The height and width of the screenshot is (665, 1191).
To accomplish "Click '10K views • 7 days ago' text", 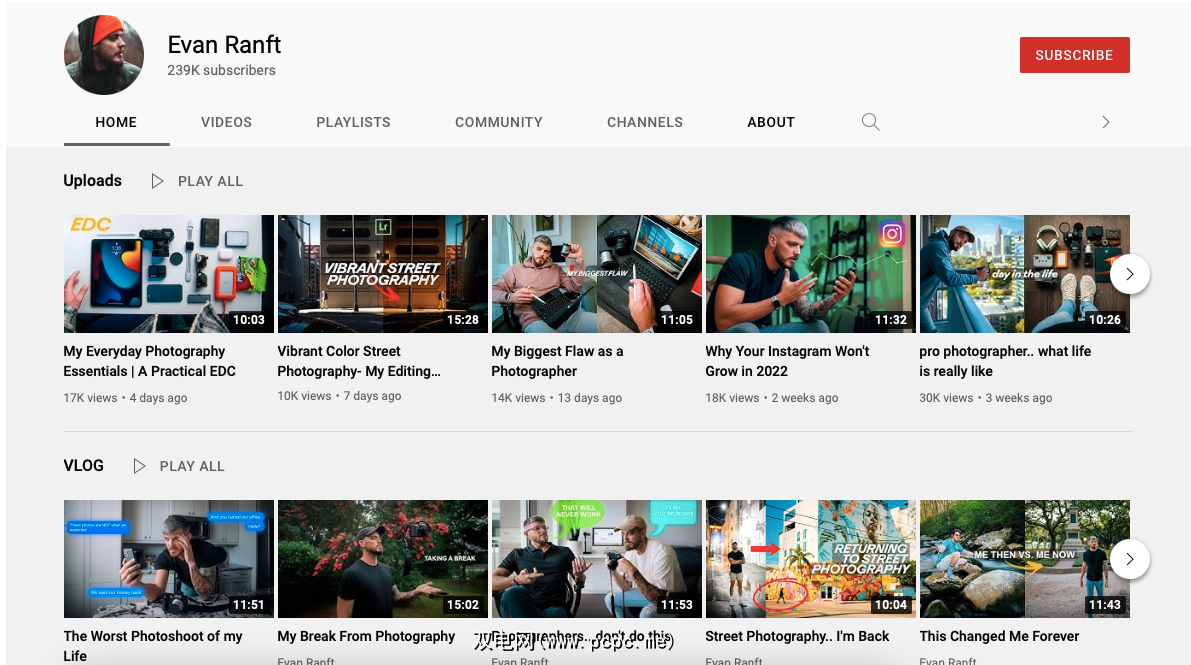I will [340, 396].
